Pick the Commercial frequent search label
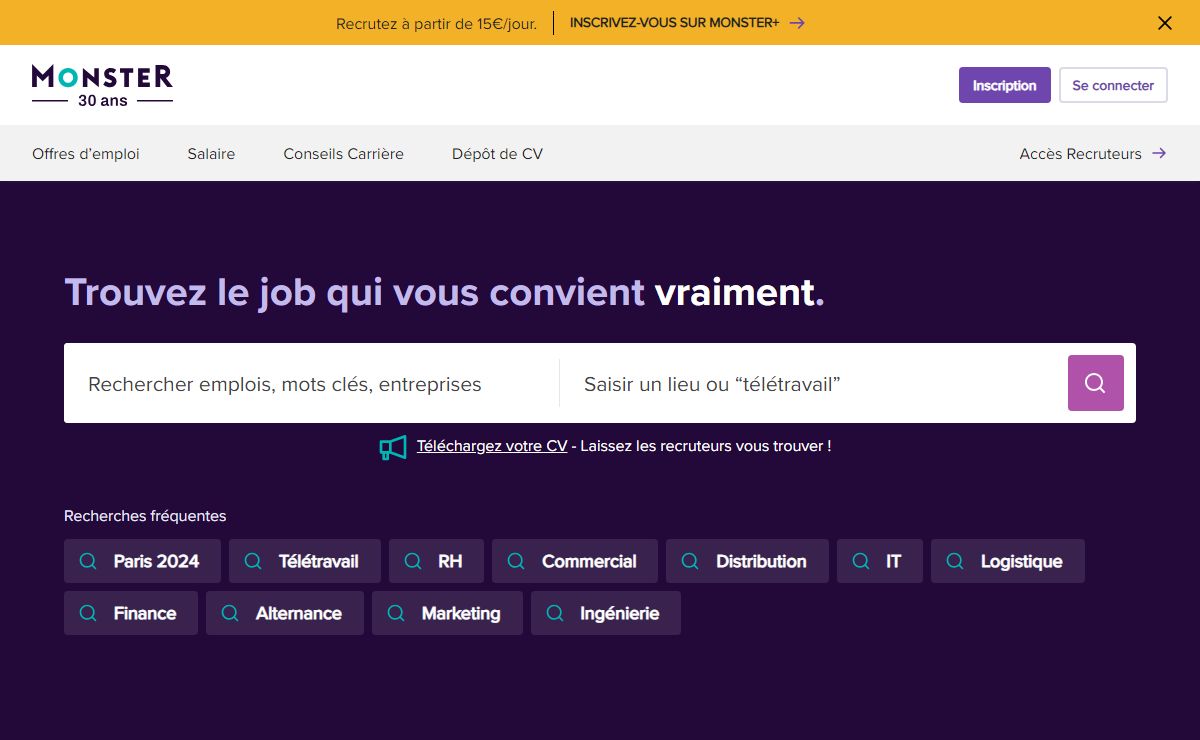 (x=589, y=561)
